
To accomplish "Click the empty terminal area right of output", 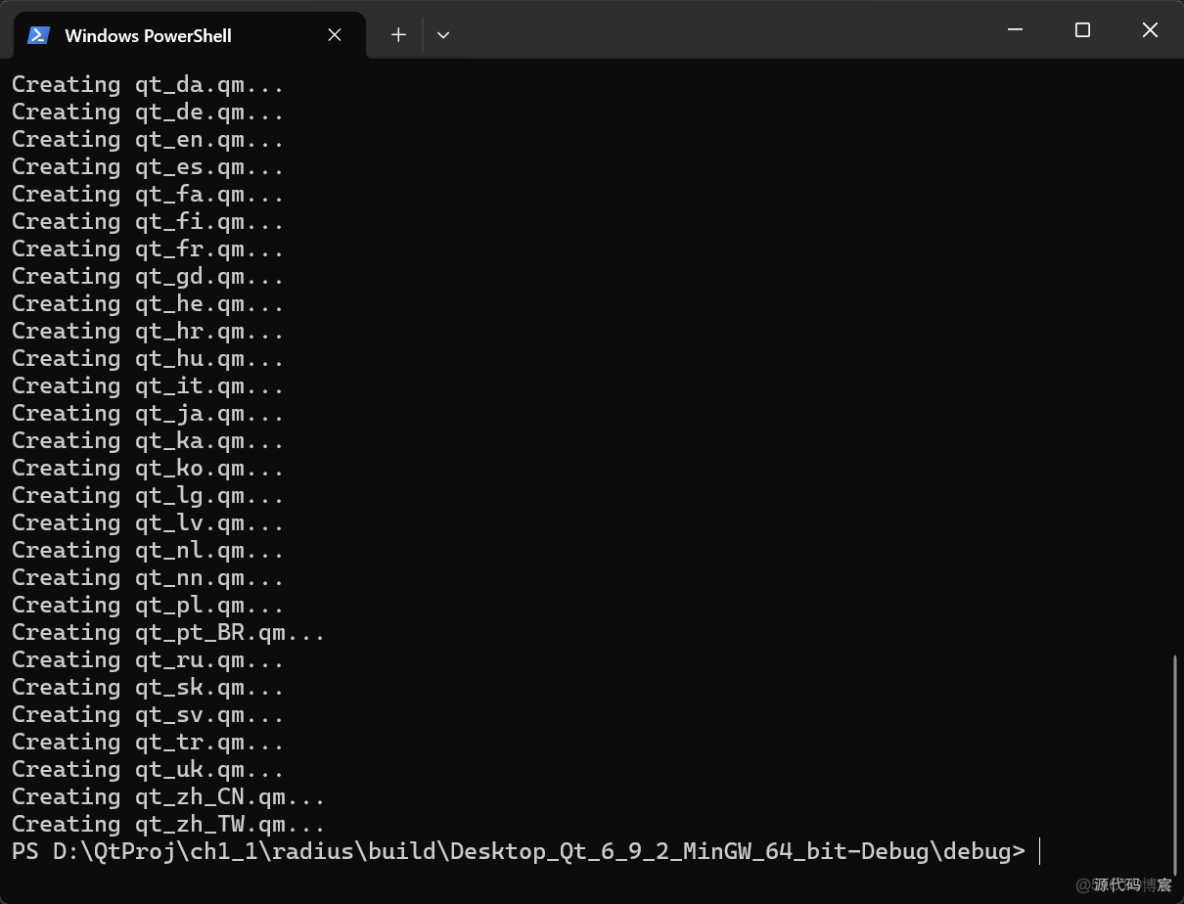I will click(700, 400).
